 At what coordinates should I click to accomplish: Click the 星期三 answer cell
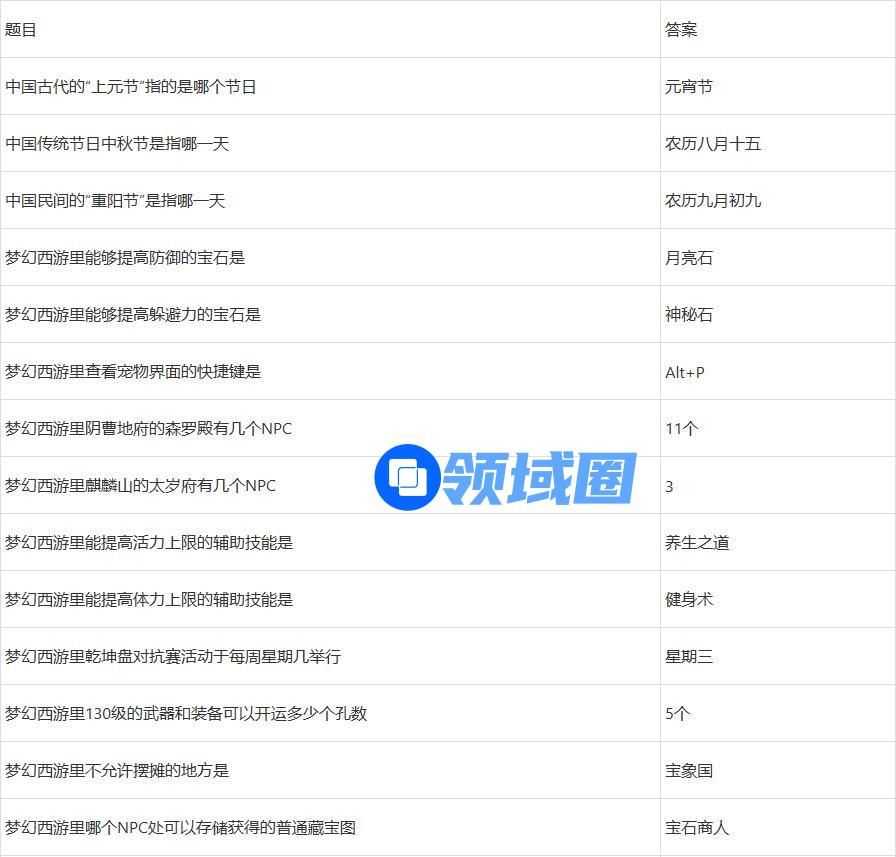tap(689, 657)
